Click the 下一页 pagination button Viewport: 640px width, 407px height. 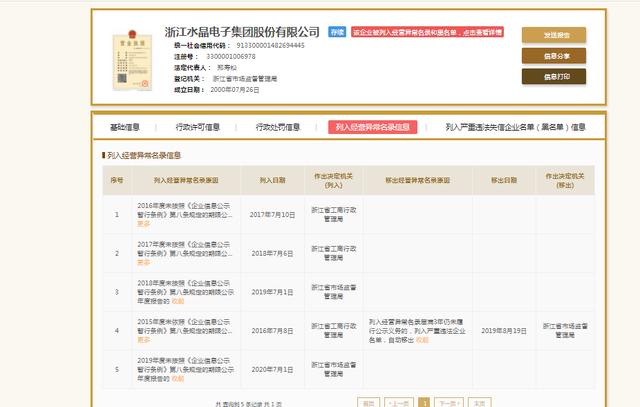pyautogui.click(x=451, y=402)
